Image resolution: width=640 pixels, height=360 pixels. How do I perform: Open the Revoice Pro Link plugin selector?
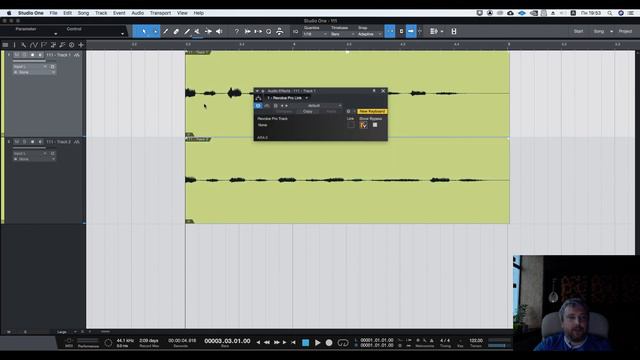coord(288,98)
